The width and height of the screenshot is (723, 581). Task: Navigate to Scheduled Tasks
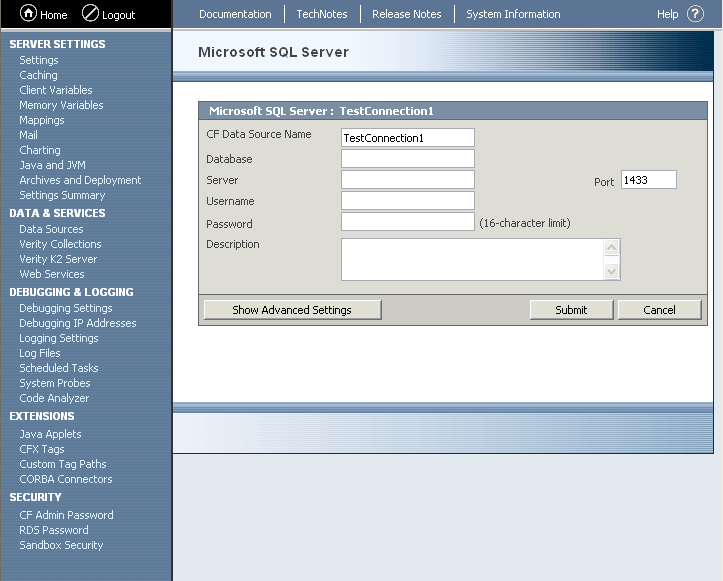point(59,368)
